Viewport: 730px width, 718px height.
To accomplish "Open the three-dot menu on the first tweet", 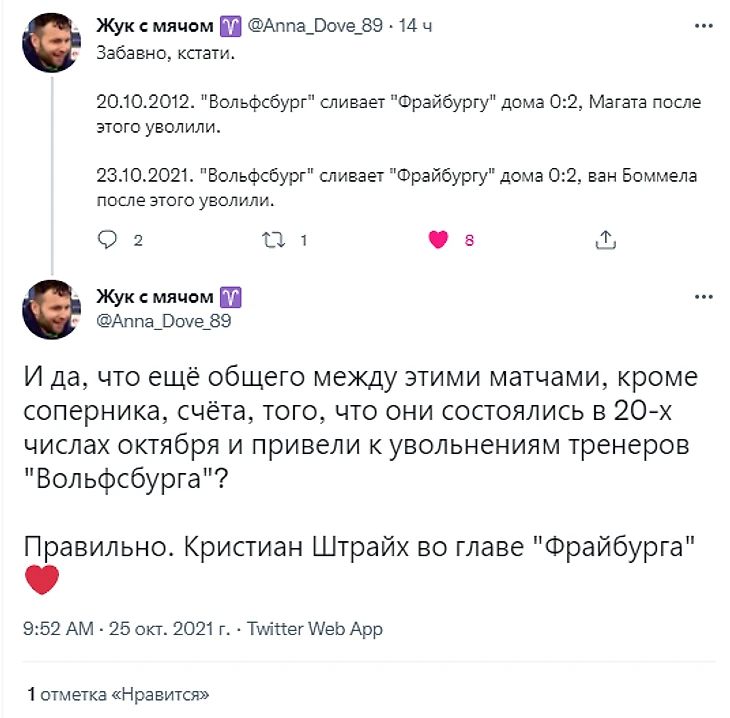I will (704, 28).
